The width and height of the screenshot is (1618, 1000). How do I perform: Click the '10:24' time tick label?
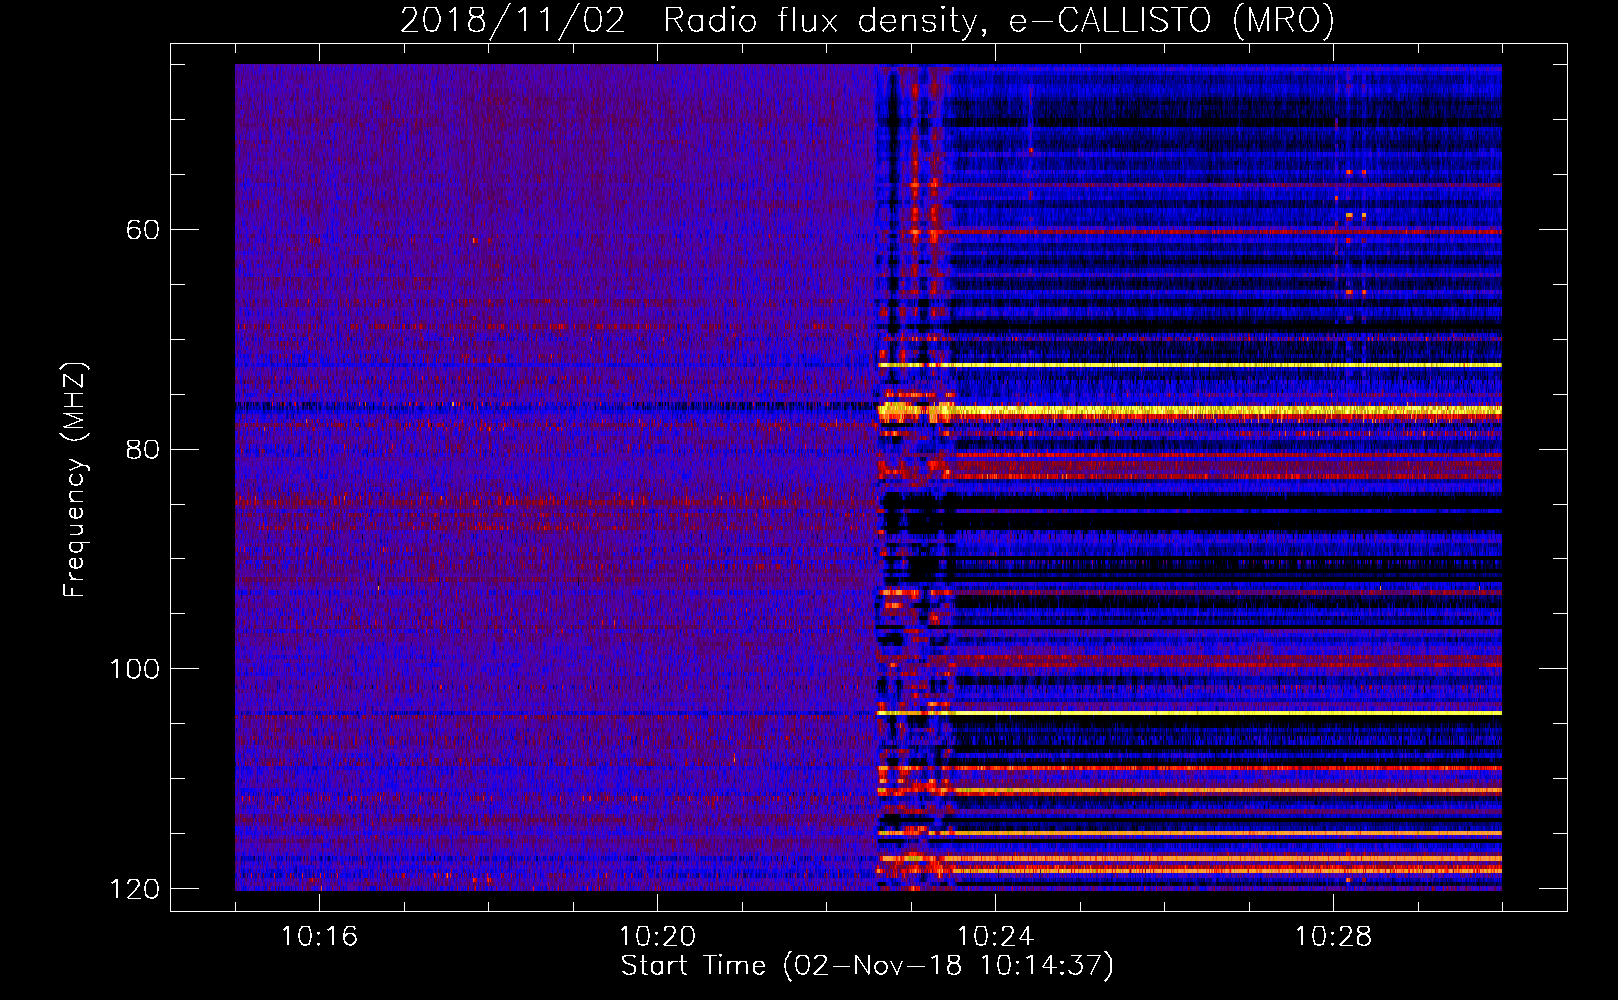coord(995,937)
